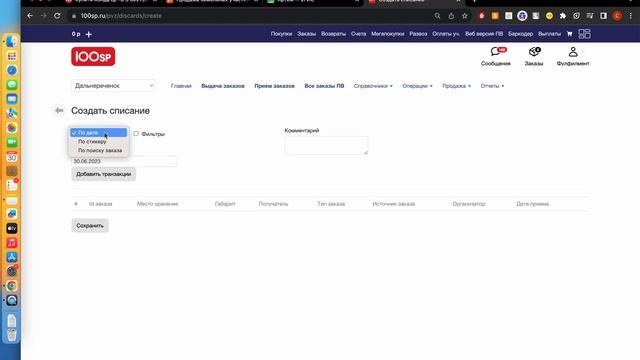Viewport: 640px width, 360px height.
Task: Click the zoom magnifier in address bar
Action: click(x=437, y=16)
